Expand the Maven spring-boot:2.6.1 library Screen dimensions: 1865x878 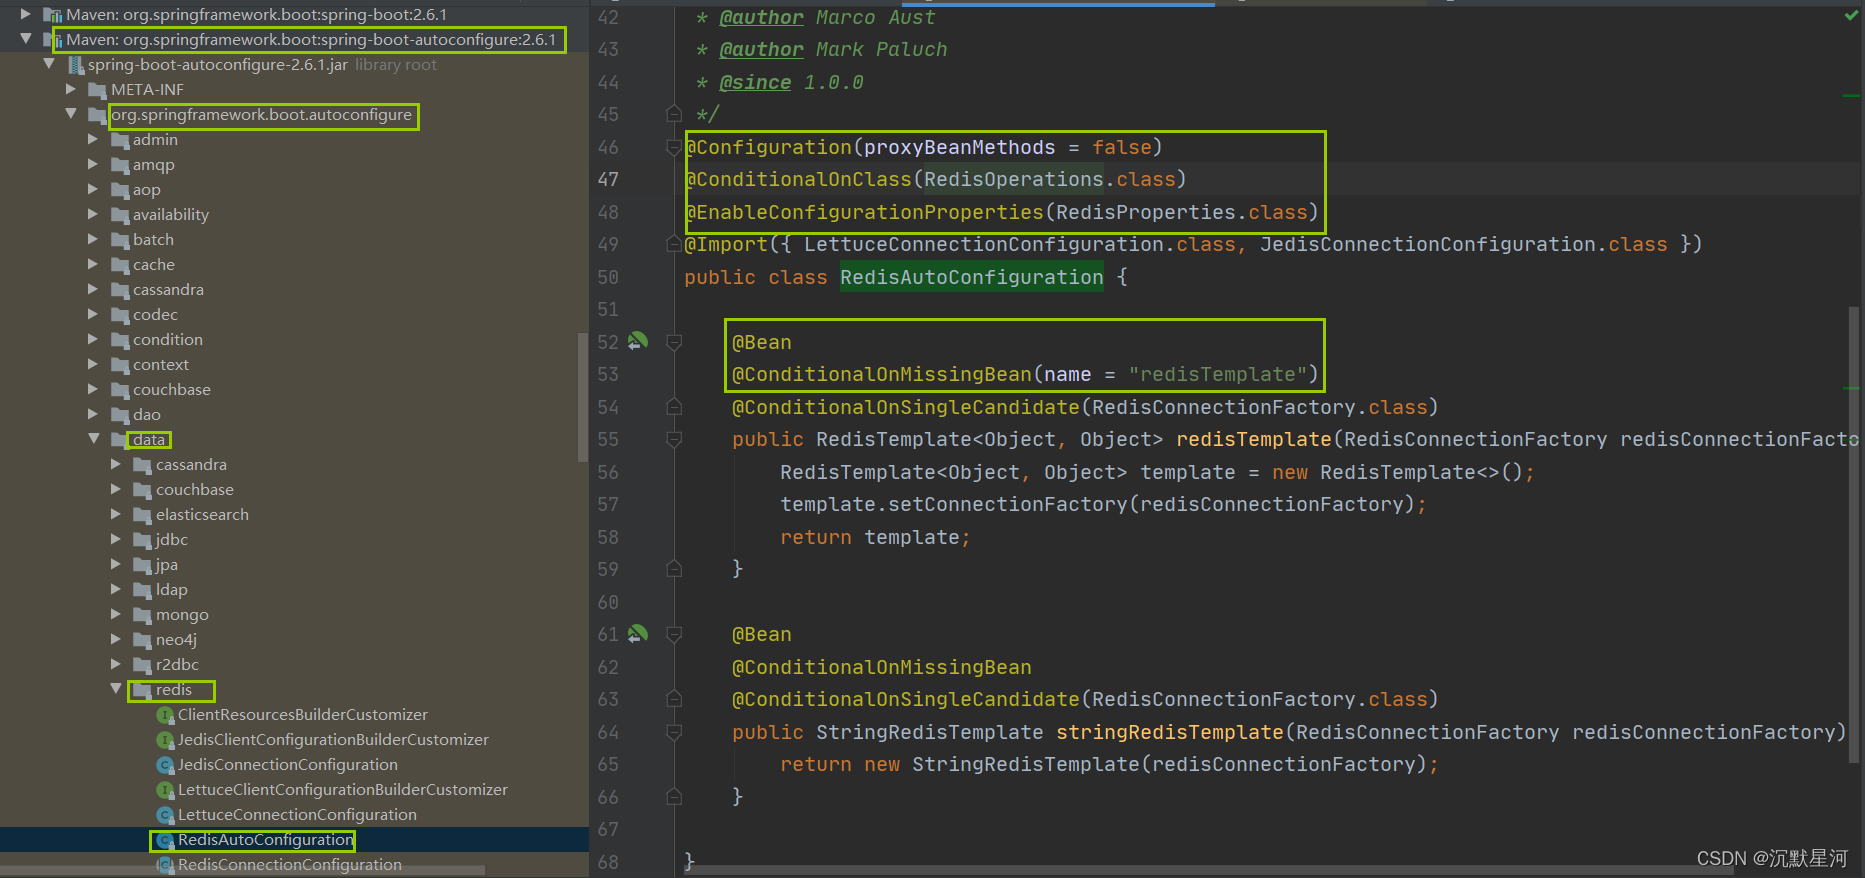point(26,15)
